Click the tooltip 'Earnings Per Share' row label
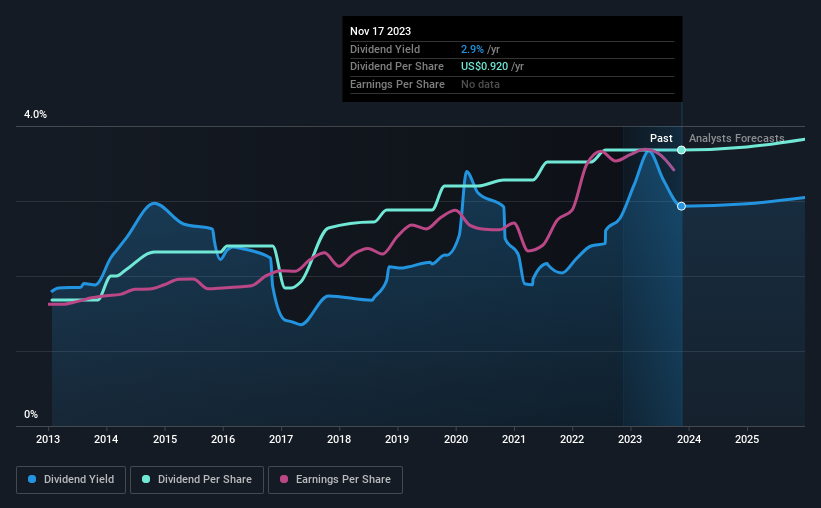821x508 pixels. pyautogui.click(x=397, y=84)
